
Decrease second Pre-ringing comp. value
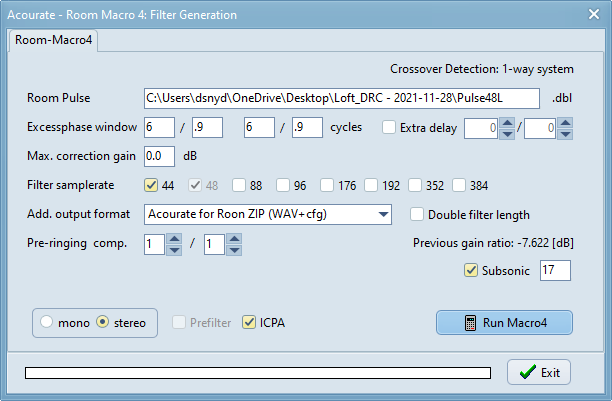(234, 250)
